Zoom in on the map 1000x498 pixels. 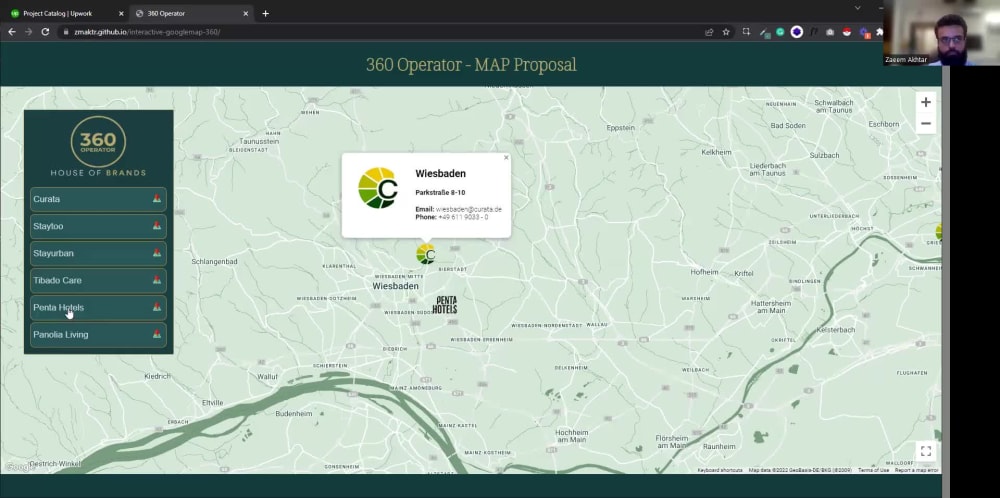926,102
